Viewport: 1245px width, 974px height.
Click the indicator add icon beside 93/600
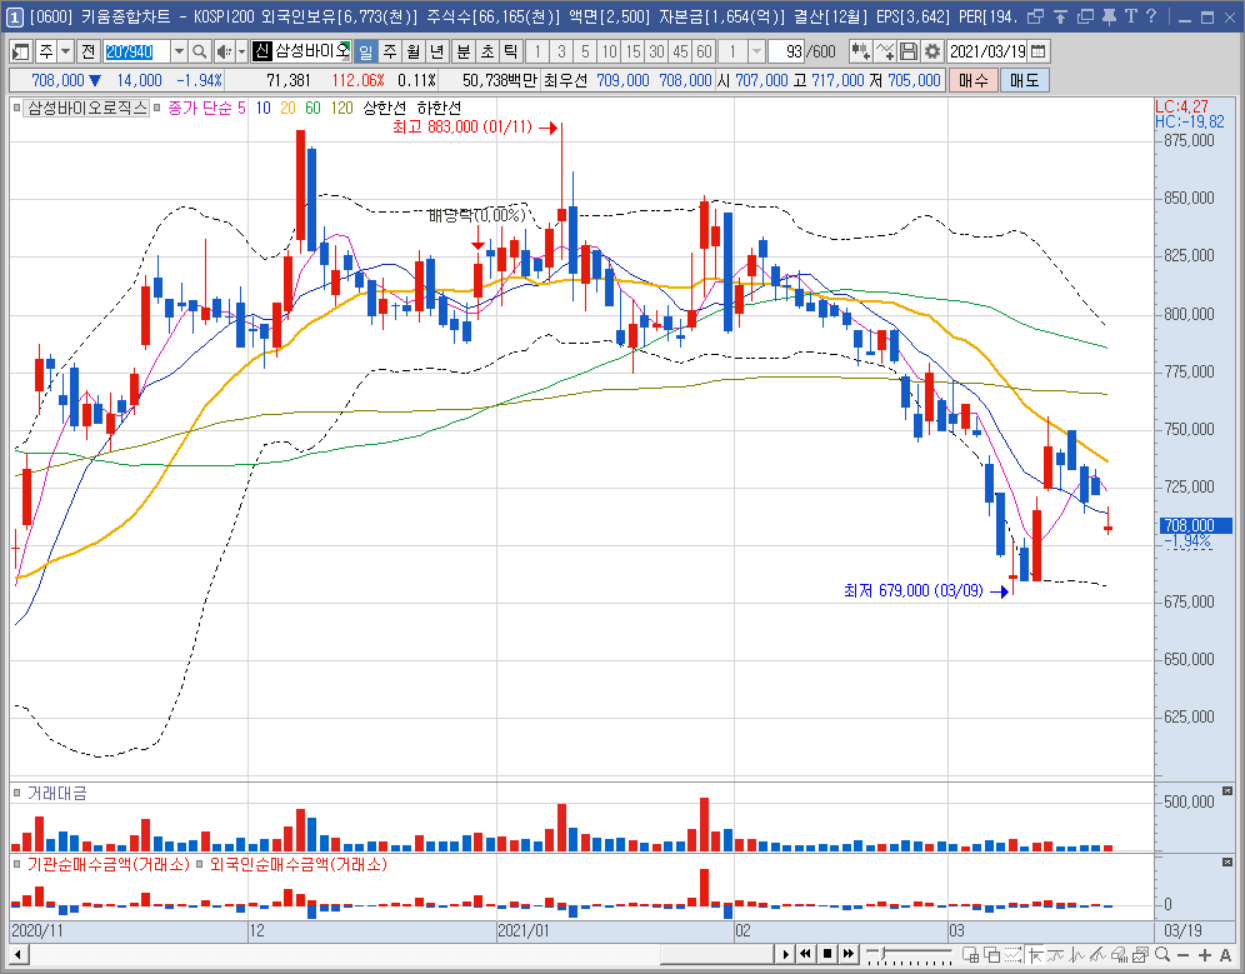[860, 51]
